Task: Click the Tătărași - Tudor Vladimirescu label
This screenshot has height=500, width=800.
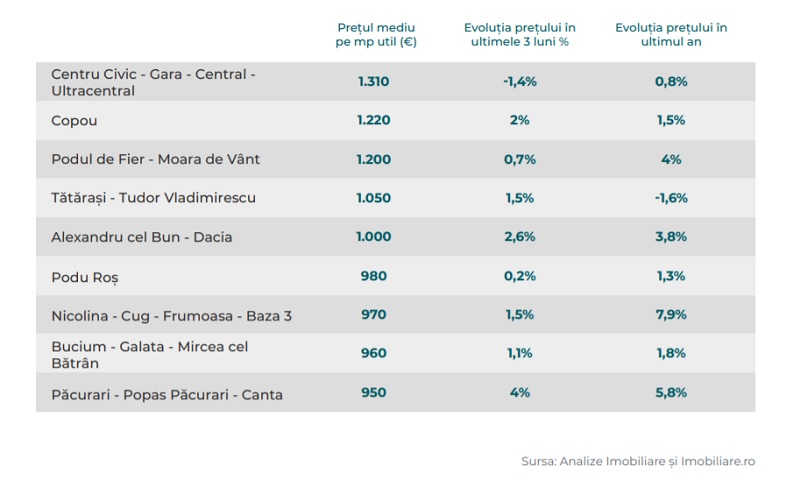Action: point(153,198)
